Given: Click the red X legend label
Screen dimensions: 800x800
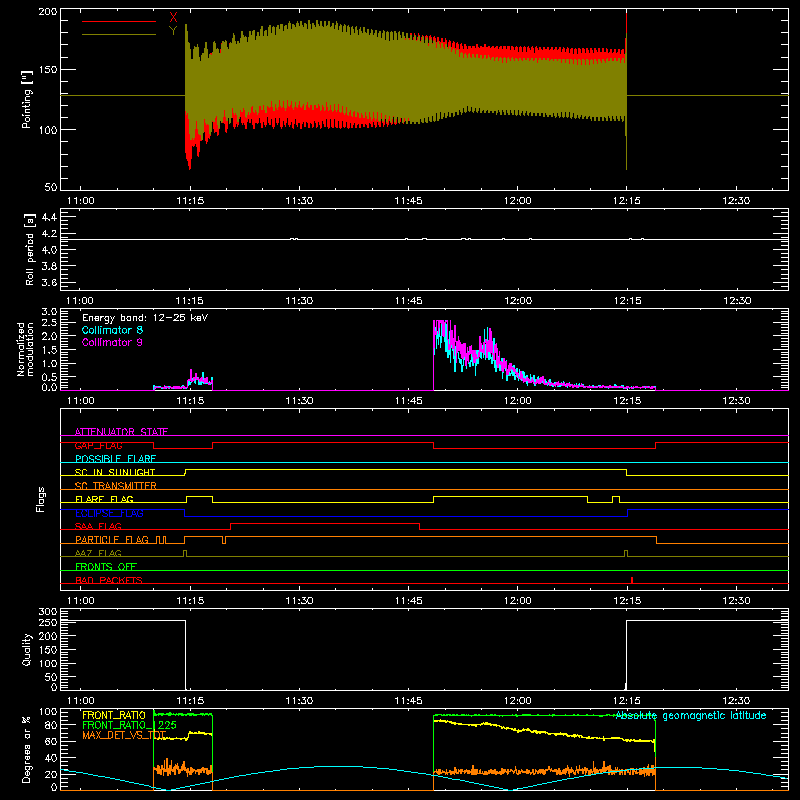Looking at the screenshot, I should tap(173, 18).
